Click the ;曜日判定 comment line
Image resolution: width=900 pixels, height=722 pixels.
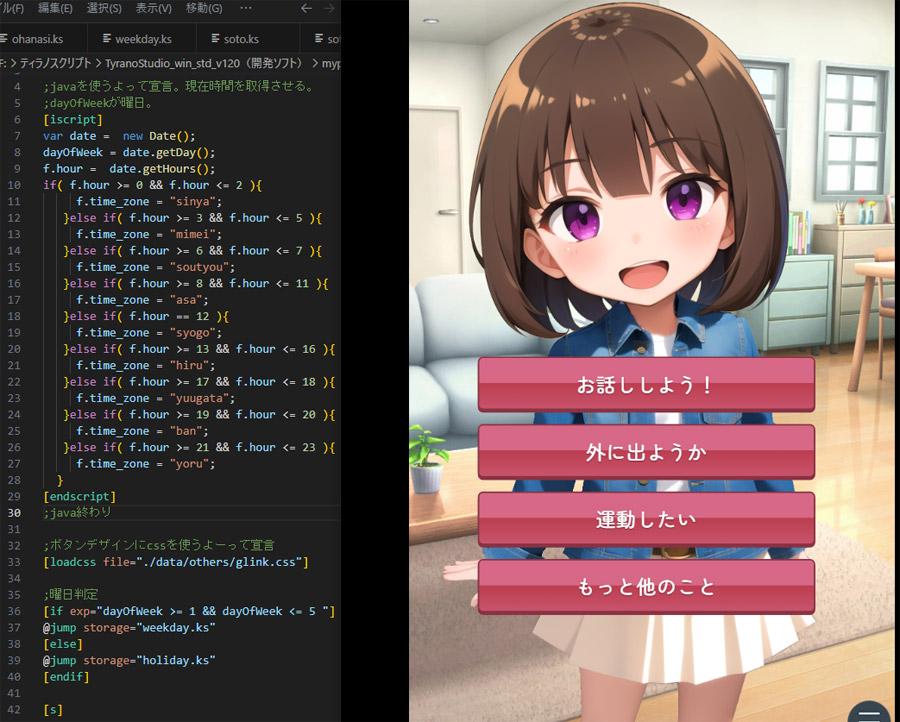pyautogui.click(x=71, y=595)
